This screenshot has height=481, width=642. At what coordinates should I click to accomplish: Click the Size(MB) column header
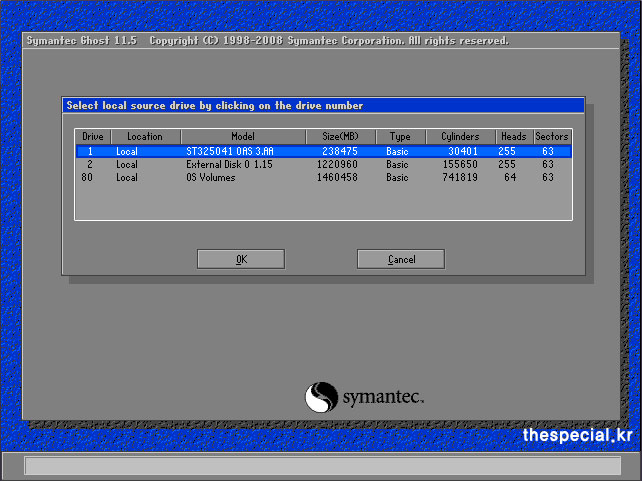340,136
